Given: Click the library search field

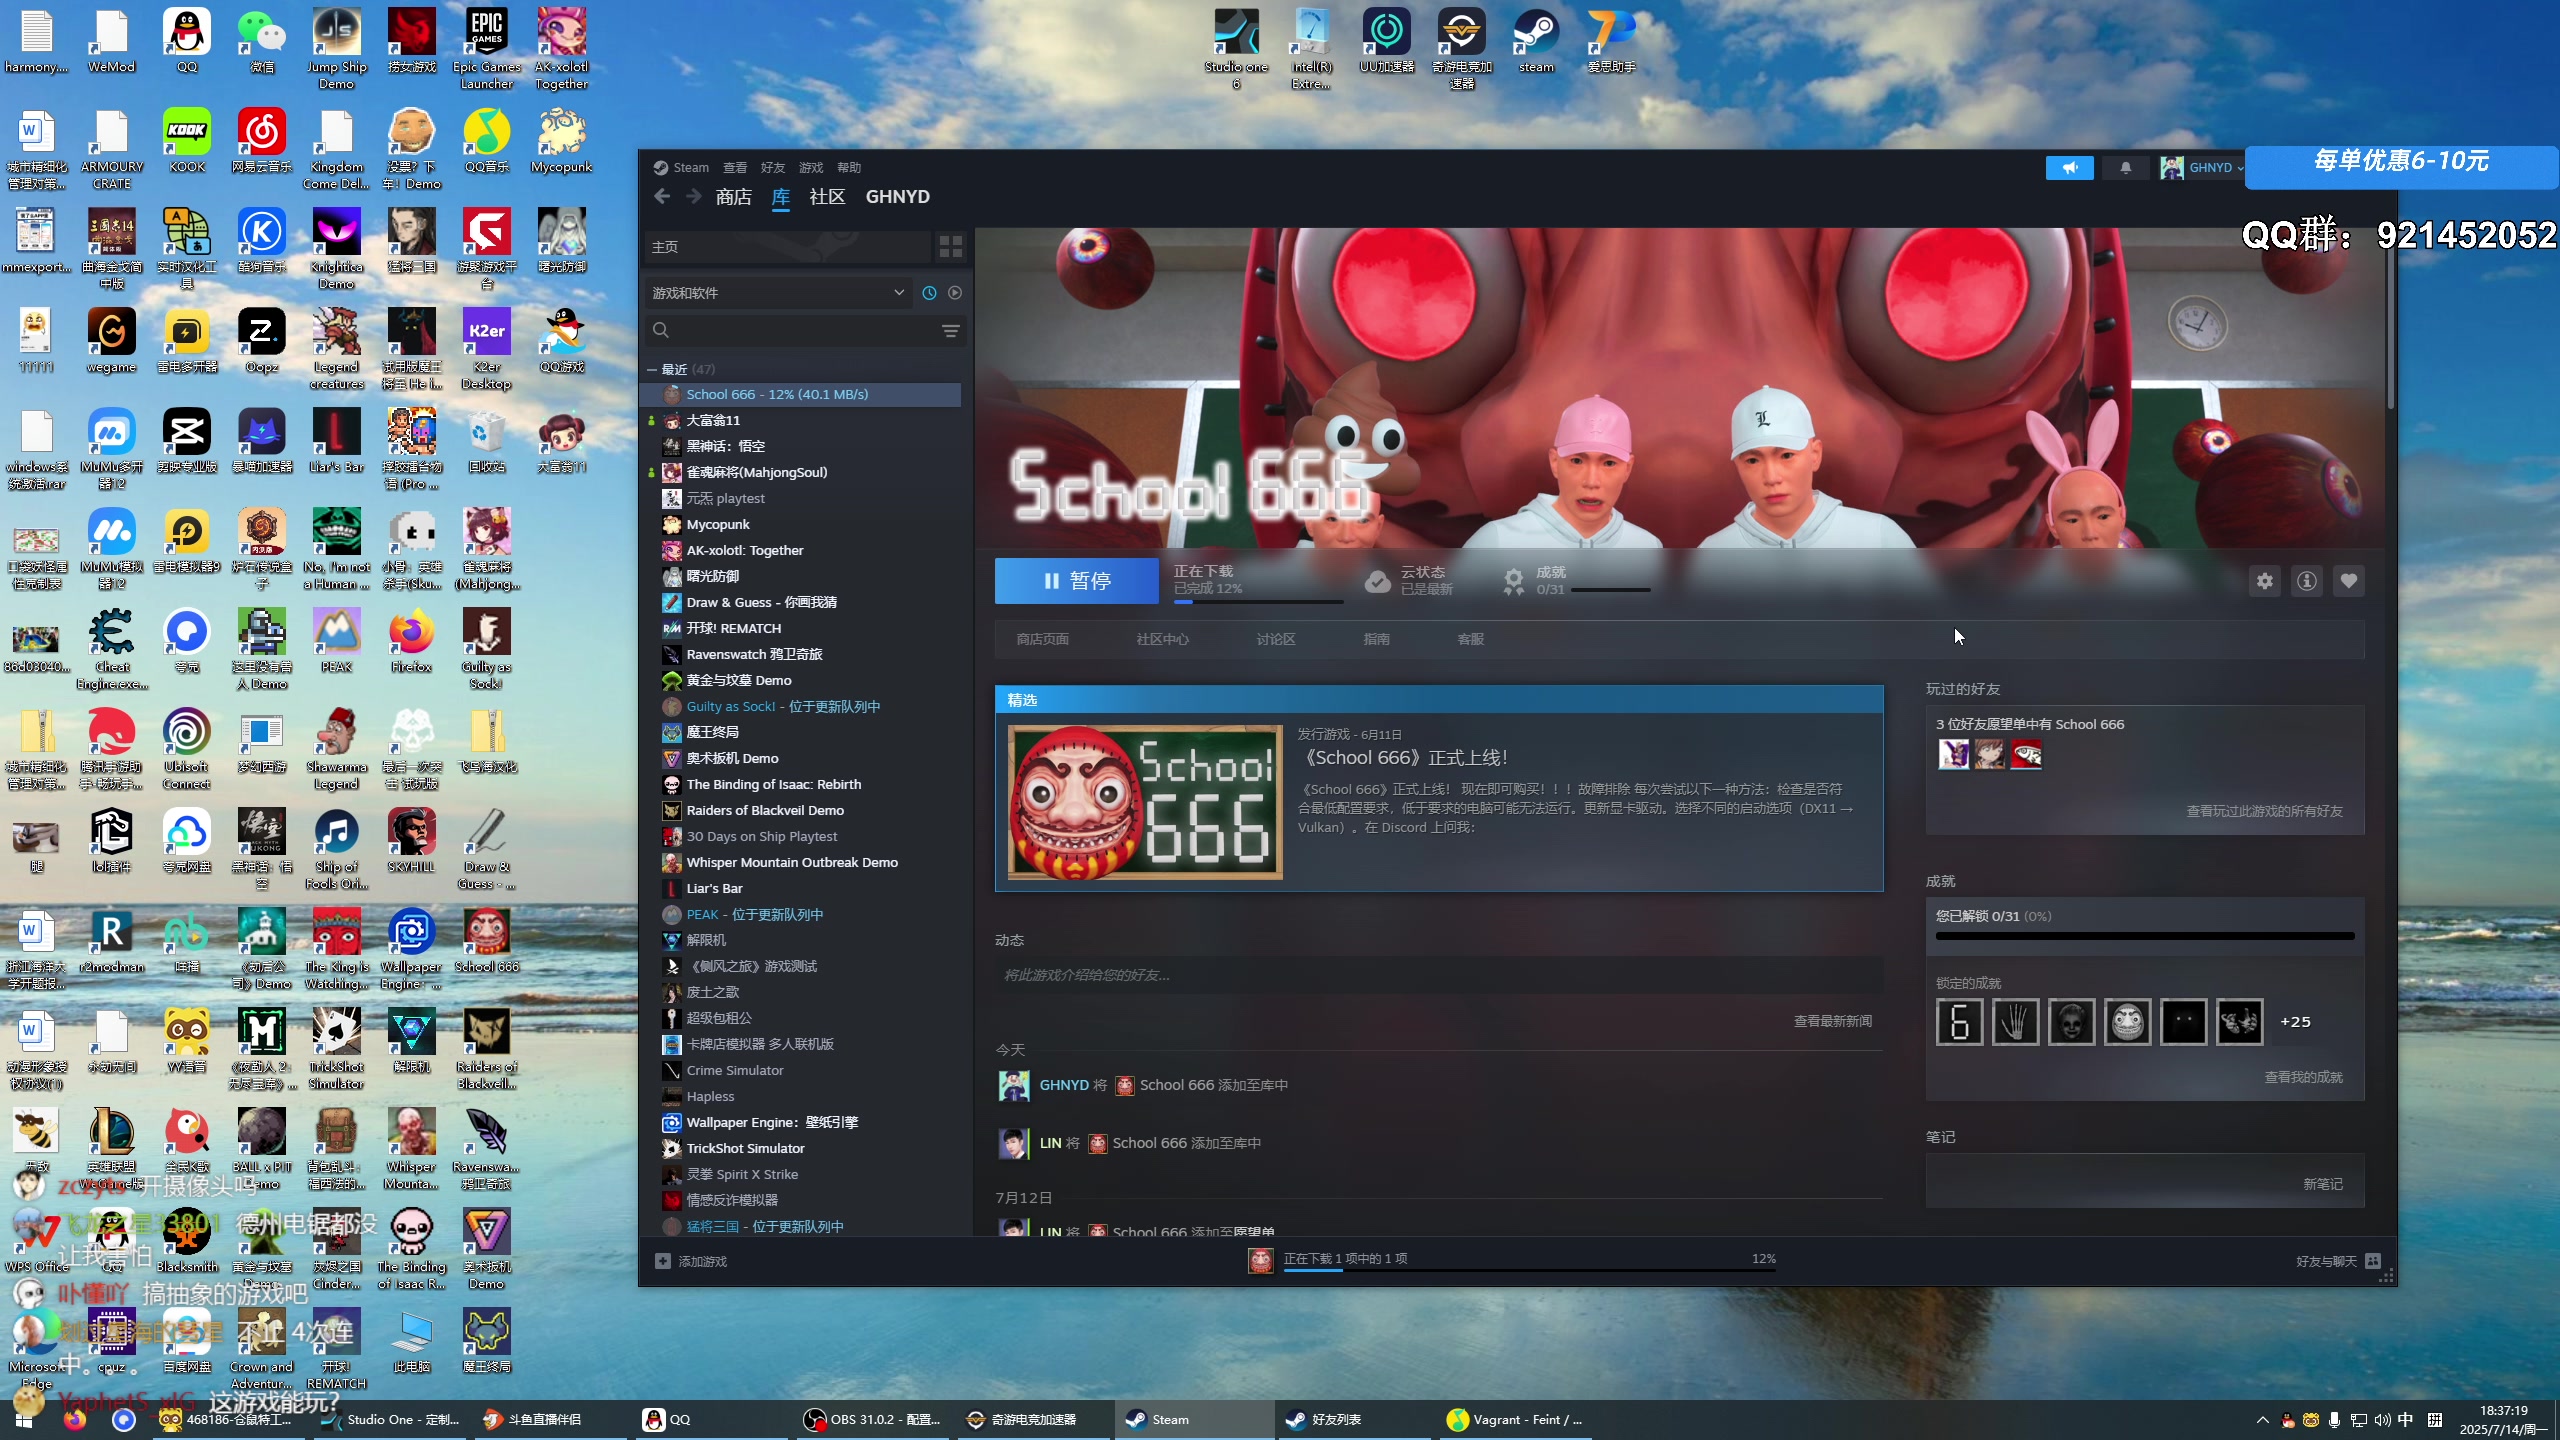Looking at the screenshot, I should pyautogui.click(x=790, y=331).
